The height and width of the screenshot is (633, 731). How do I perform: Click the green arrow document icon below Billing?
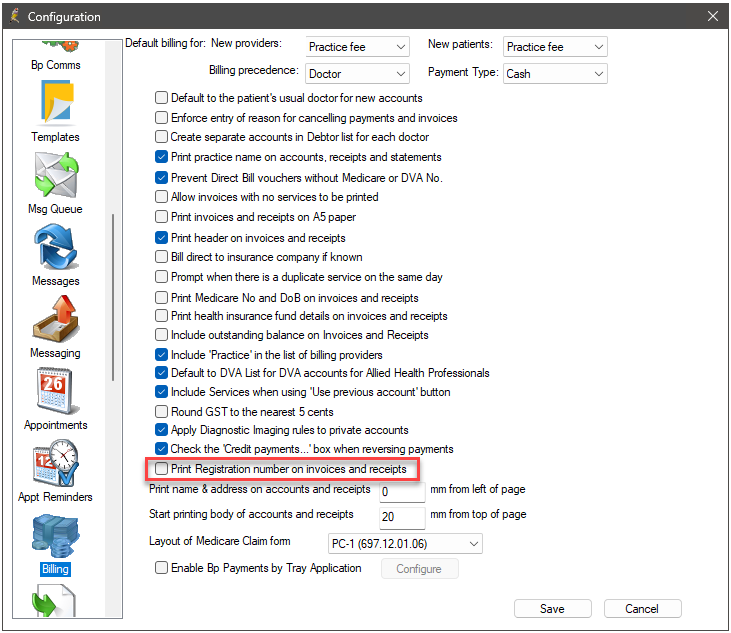53,601
